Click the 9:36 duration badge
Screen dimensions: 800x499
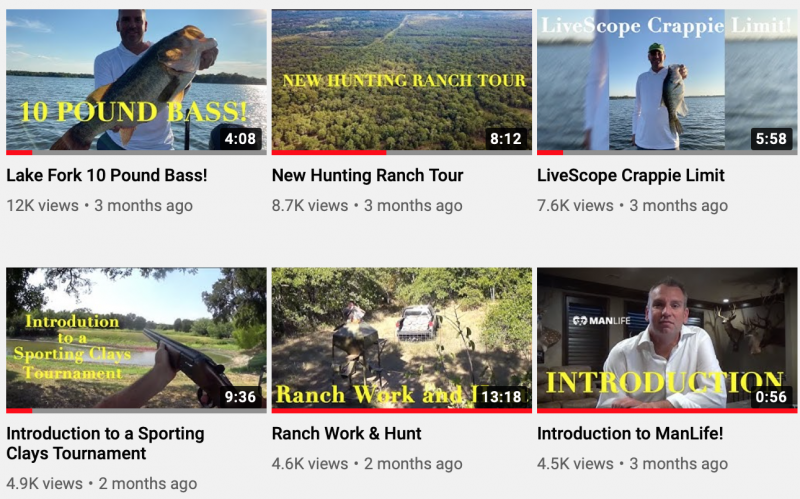pyautogui.click(x=240, y=396)
